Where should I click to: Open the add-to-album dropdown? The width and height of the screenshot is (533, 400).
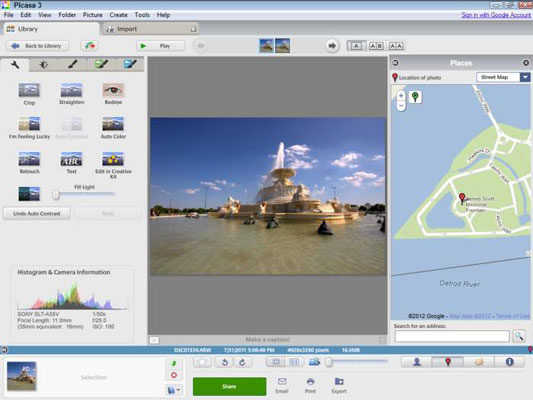pos(174,390)
